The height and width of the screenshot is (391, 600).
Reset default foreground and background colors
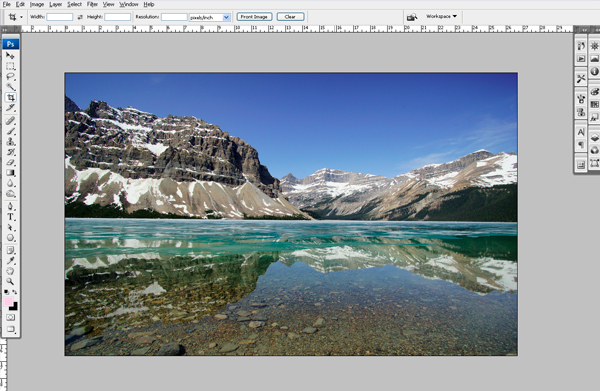tap(7, 292)
